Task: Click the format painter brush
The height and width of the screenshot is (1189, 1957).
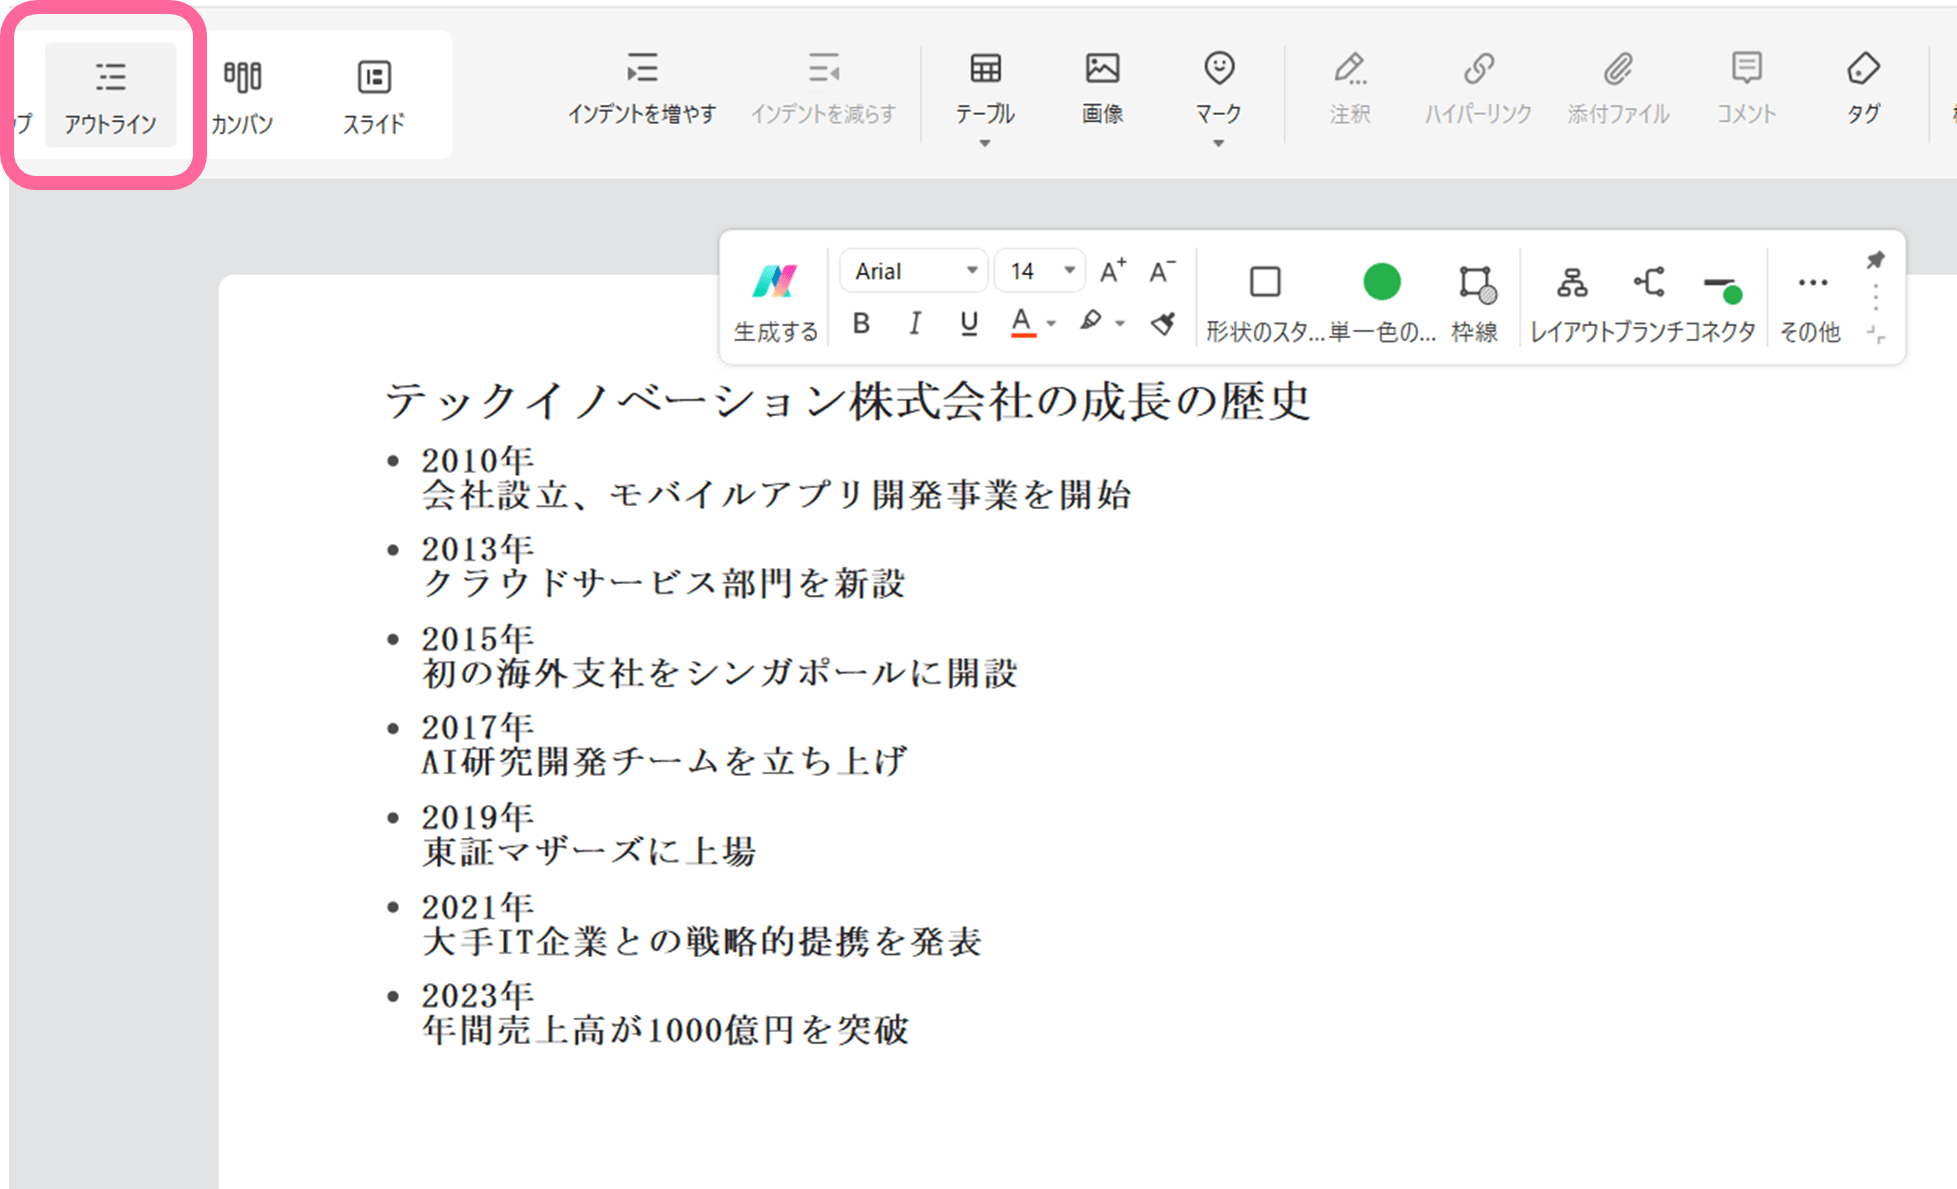Action: (1163, 323)
